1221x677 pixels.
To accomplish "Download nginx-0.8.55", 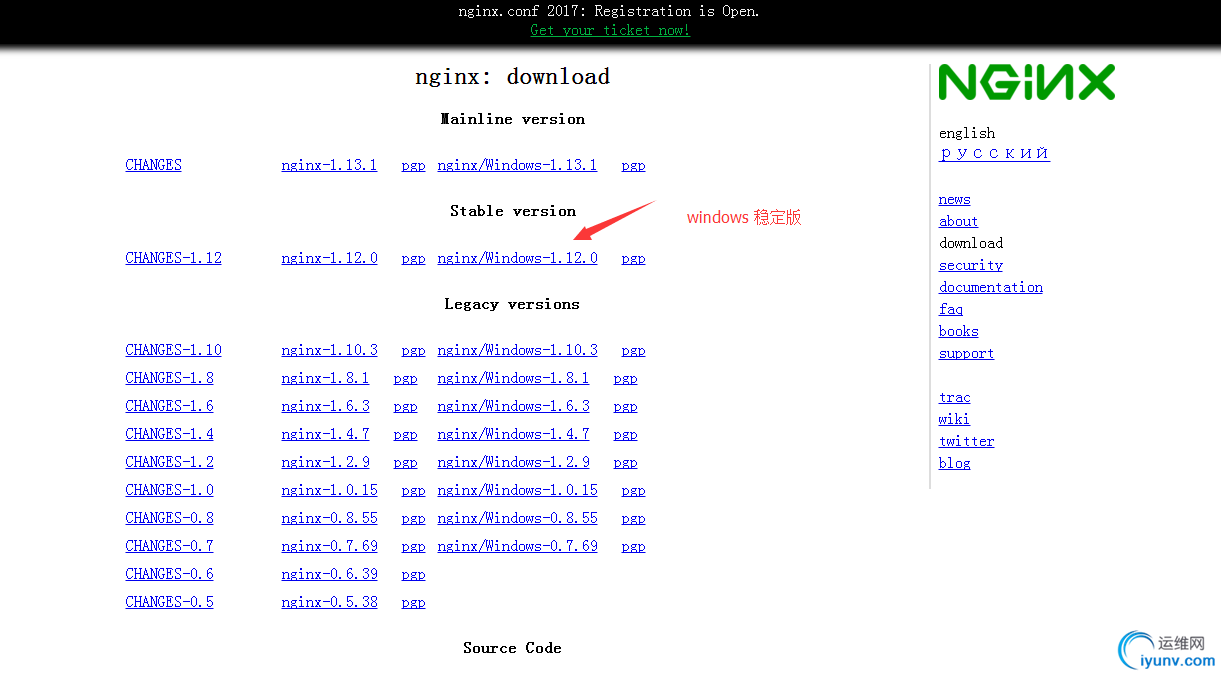I will coord(329,518).
